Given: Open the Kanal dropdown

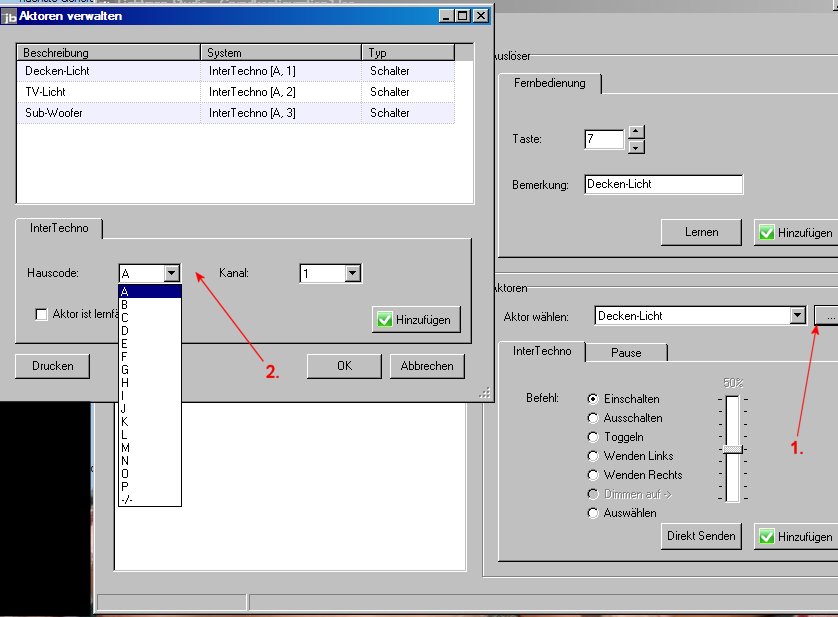Looking at the screenshot, I should tap(351, 273).
